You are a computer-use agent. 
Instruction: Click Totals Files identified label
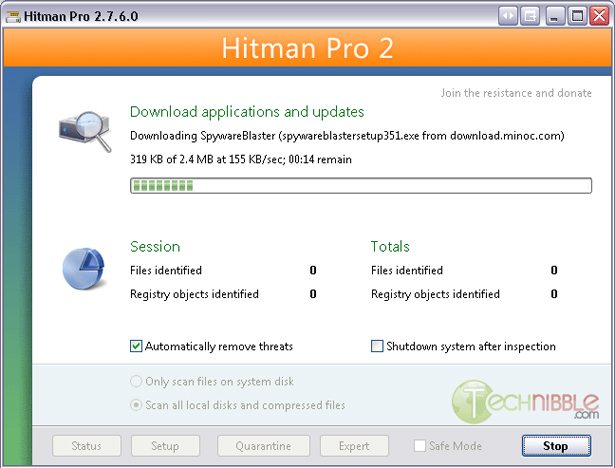407,270
